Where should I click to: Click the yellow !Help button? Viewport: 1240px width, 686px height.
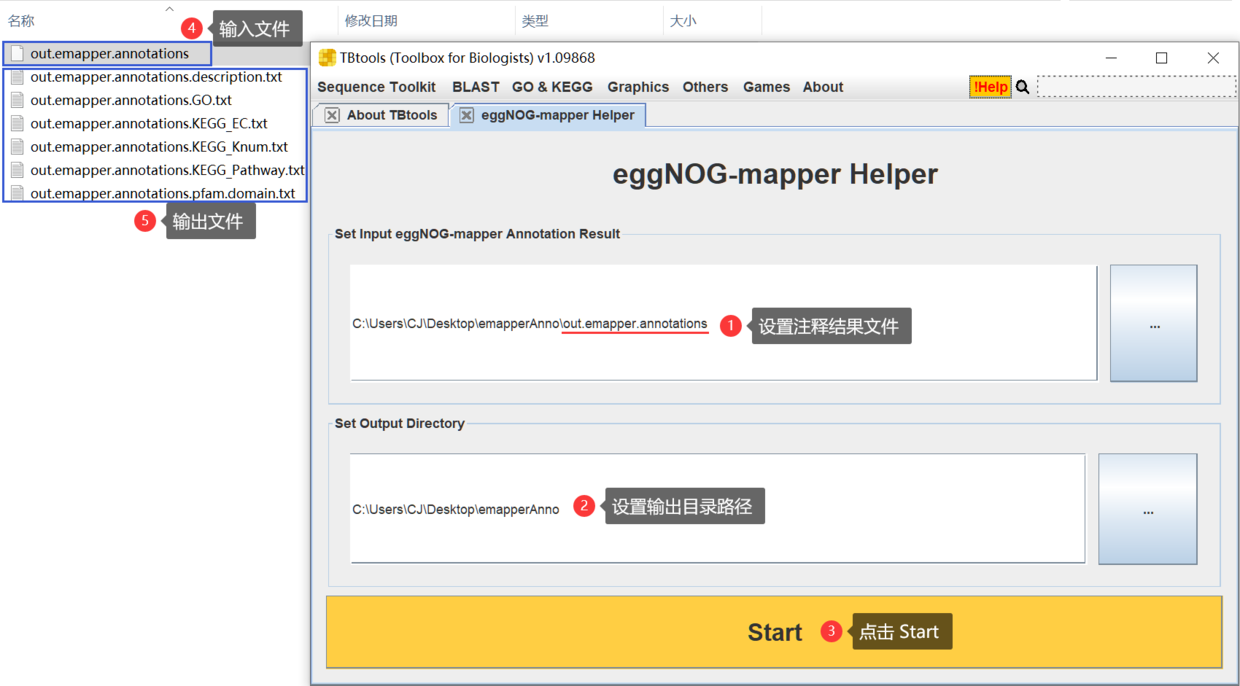coord(991,87)
